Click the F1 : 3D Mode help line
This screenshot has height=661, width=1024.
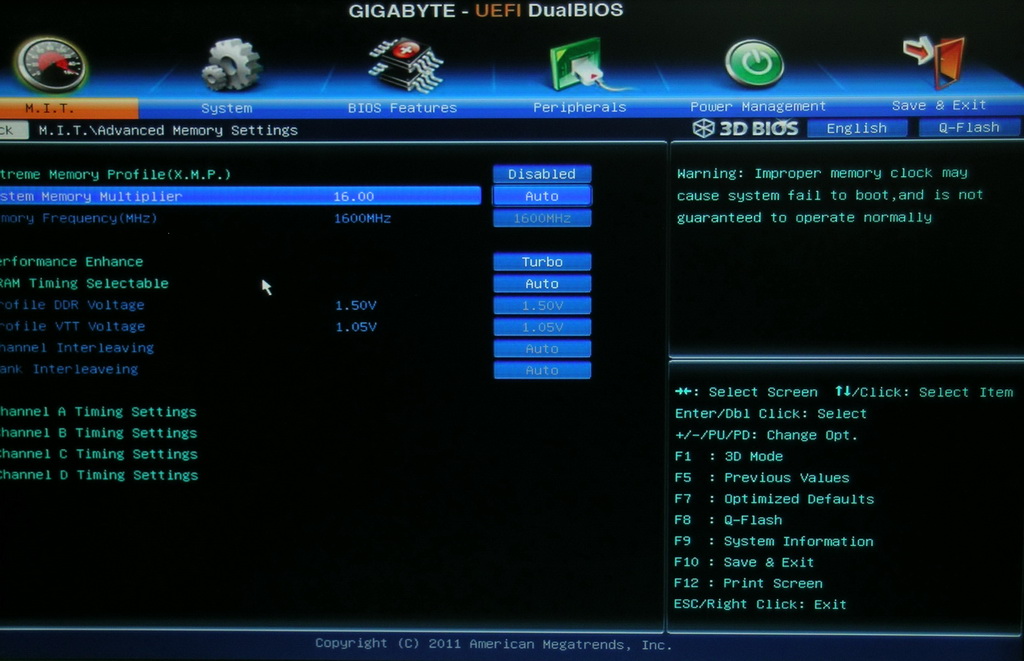pos(729,457)
